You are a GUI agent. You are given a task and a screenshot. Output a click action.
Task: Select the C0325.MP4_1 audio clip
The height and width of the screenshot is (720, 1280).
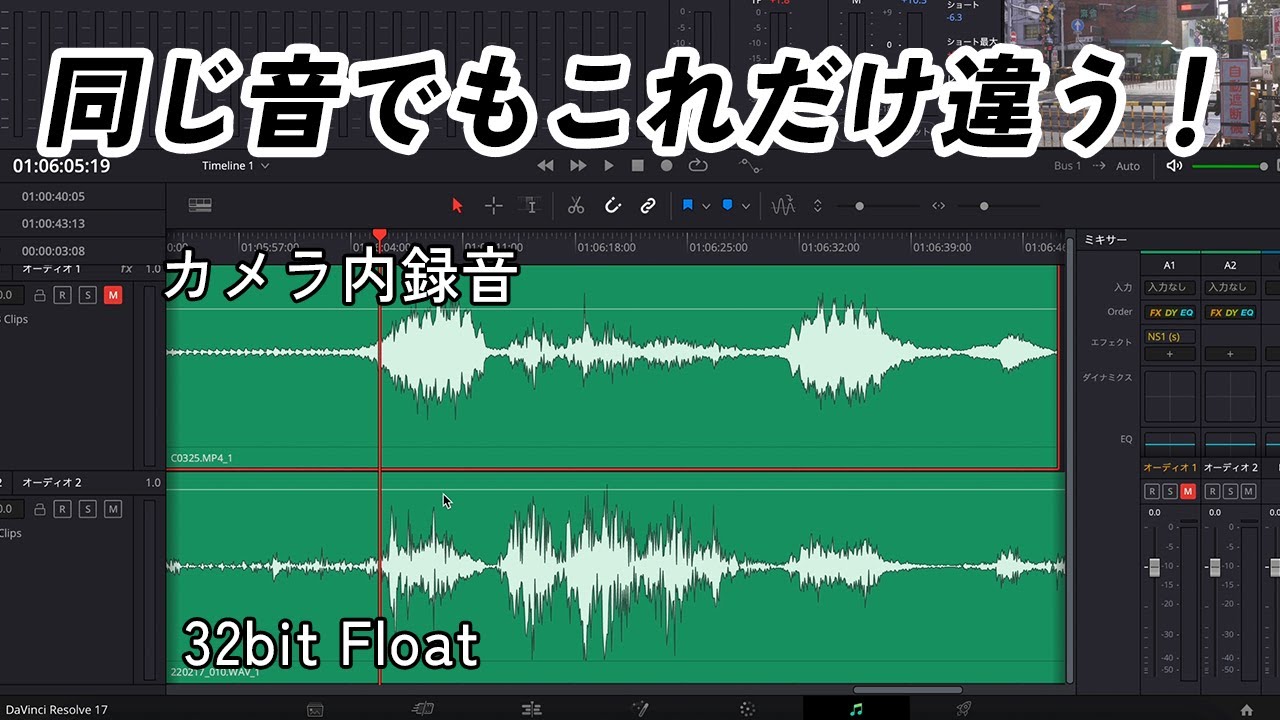point(612,366)
